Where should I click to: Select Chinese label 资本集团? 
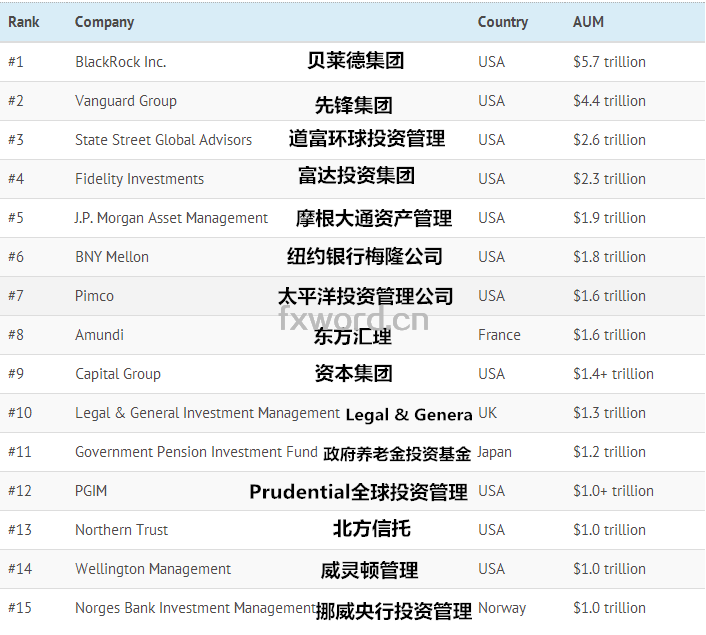click(x=354, y=373)
